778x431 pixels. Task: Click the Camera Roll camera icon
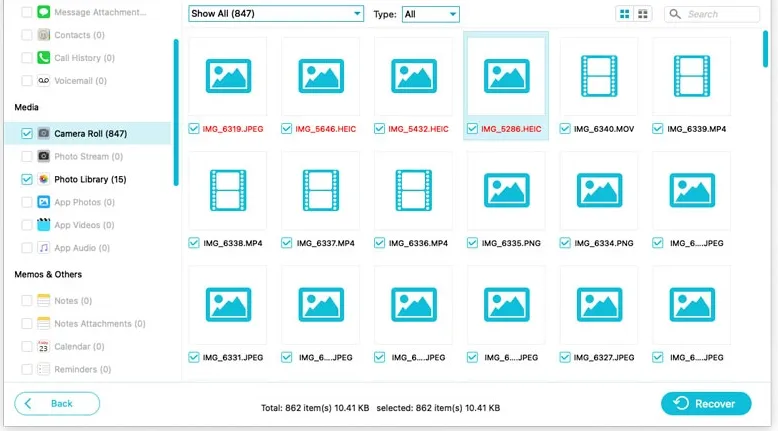tap(44, 133)
